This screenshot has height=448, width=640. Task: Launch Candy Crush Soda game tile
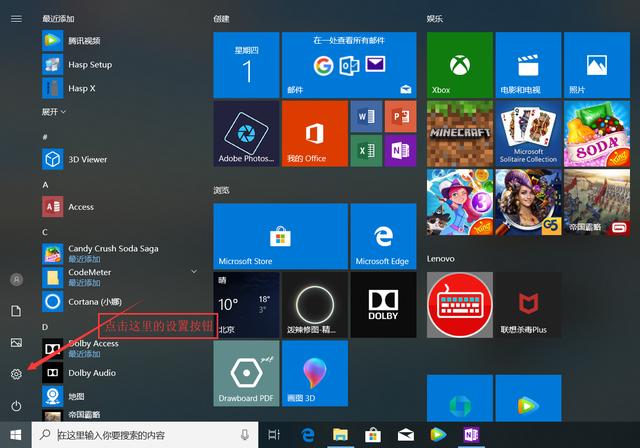(x=597, y=133)
